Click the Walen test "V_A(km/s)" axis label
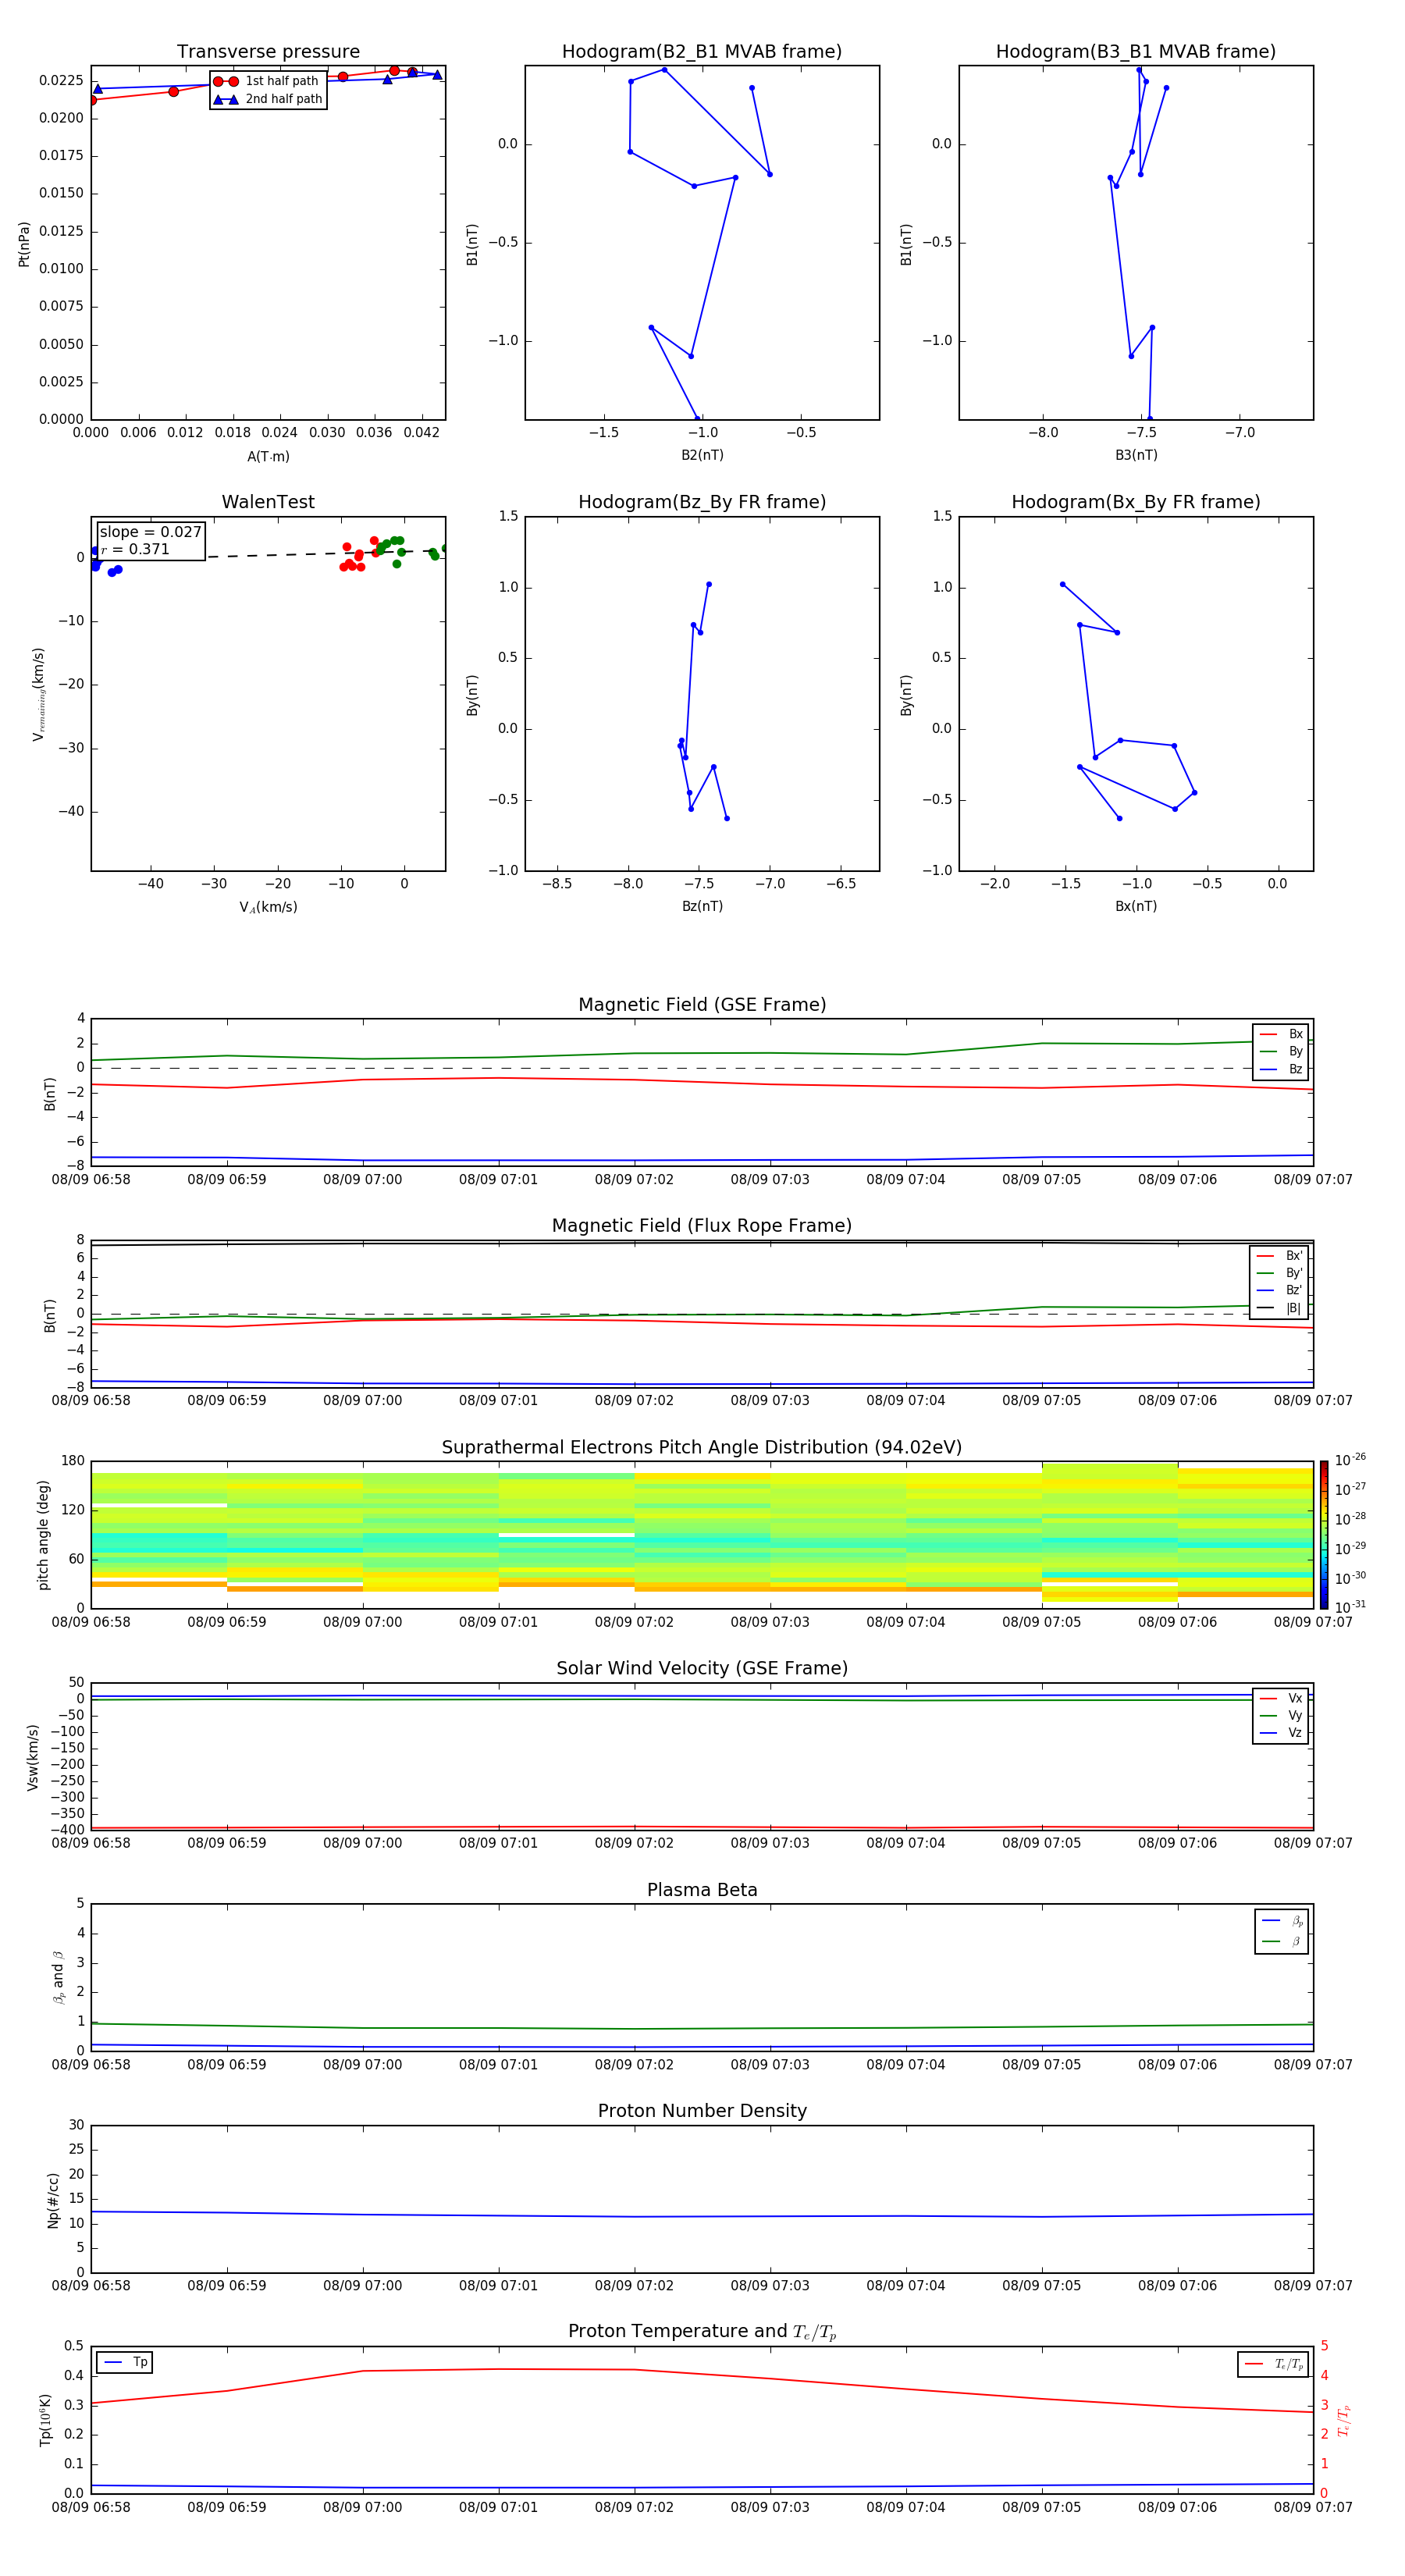Viewport: 1405px width, 2576px height. (x=268, y=907)
